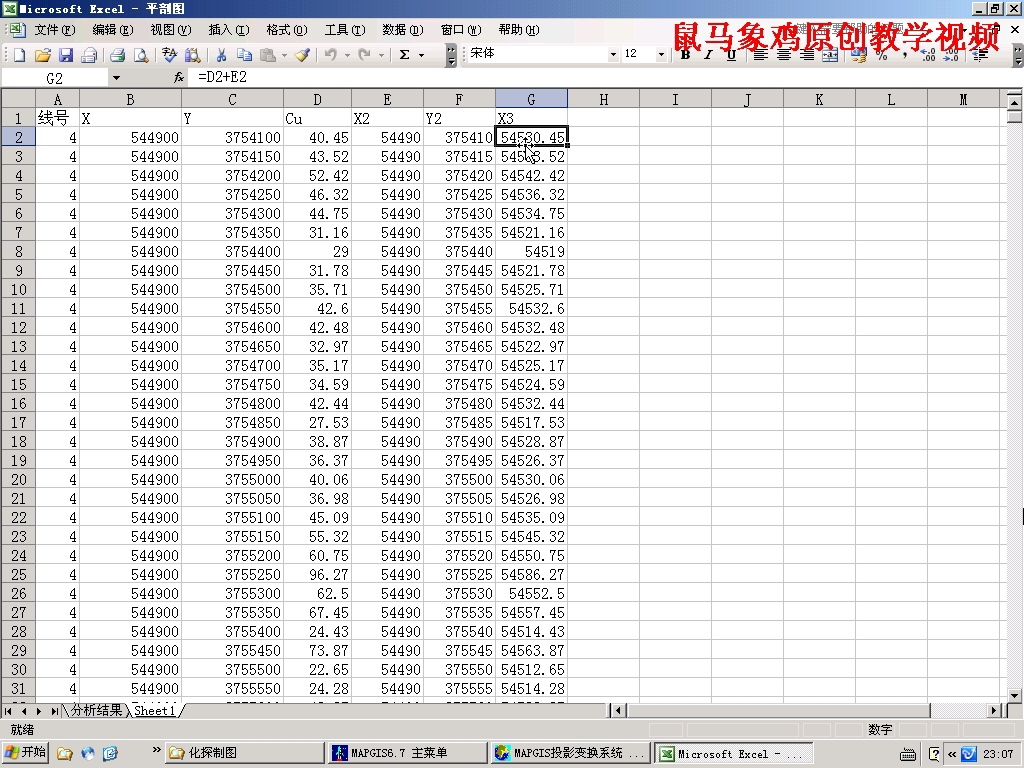Increase decimal places
The image size is (1024, 768).
(928, 56)
